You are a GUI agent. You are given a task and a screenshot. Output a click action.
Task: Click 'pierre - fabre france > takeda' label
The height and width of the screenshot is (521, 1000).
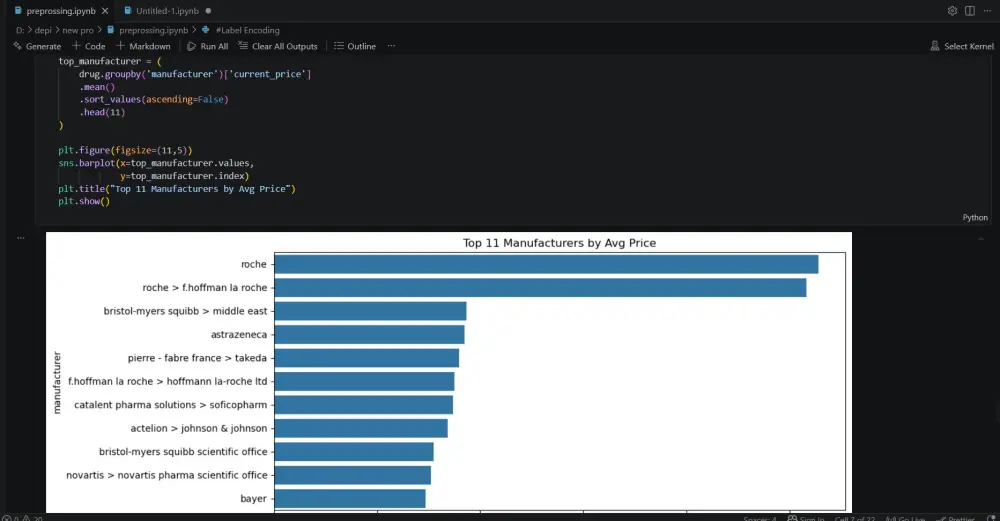tap(197, 358)
